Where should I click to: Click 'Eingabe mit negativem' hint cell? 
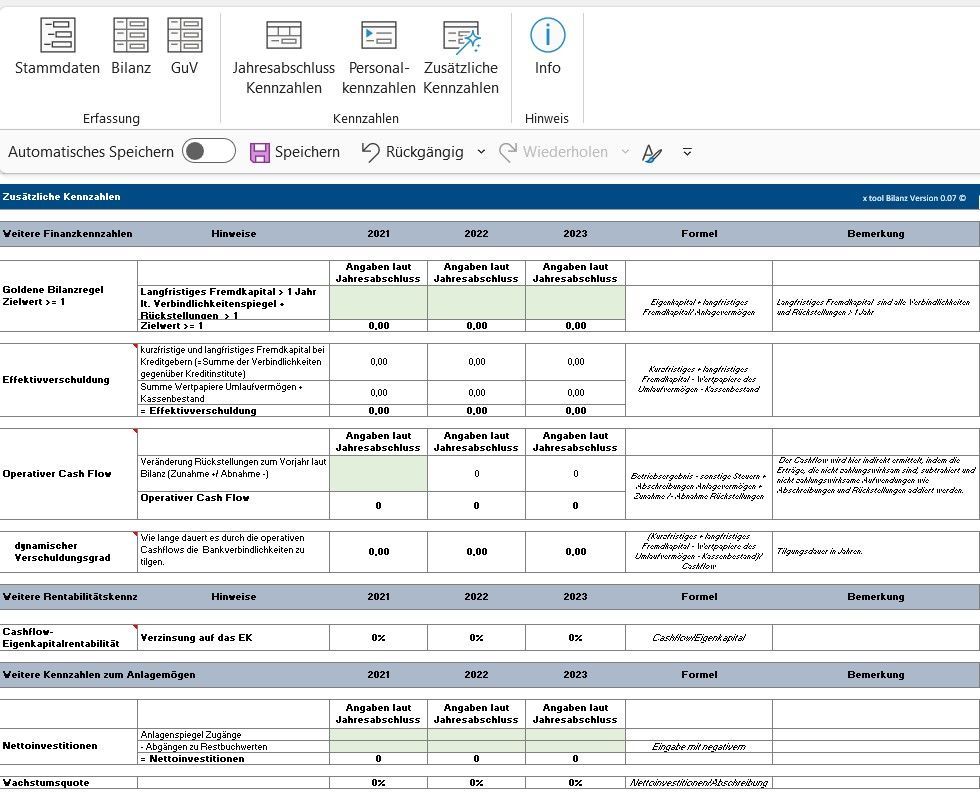tap(699, 747)
